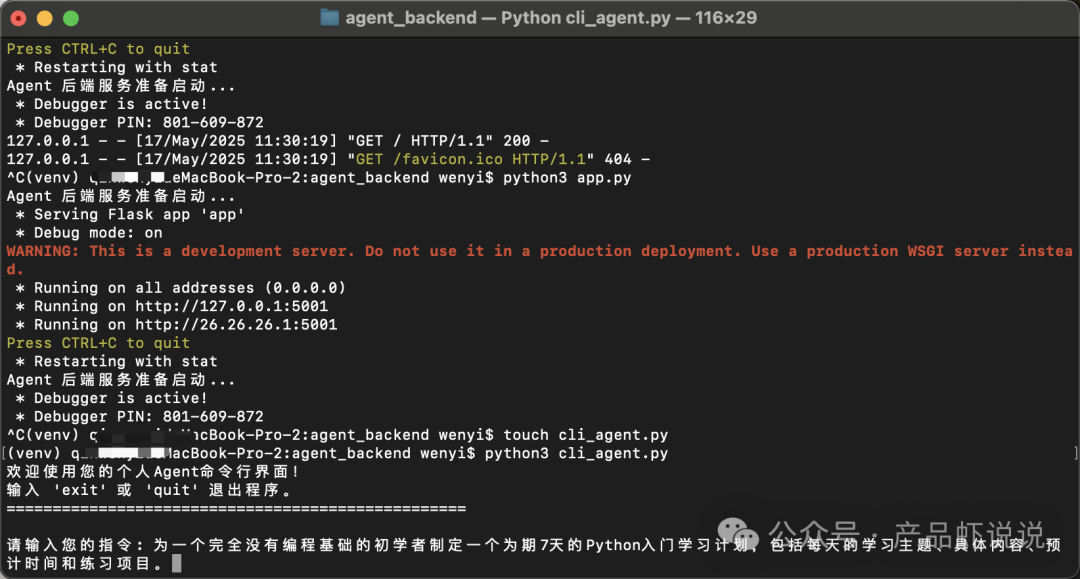Screen dimensions: 1080x579
Task: Click the 'exit' 或 'quit' 退出程序 hint line
Action: click(149, 490)
